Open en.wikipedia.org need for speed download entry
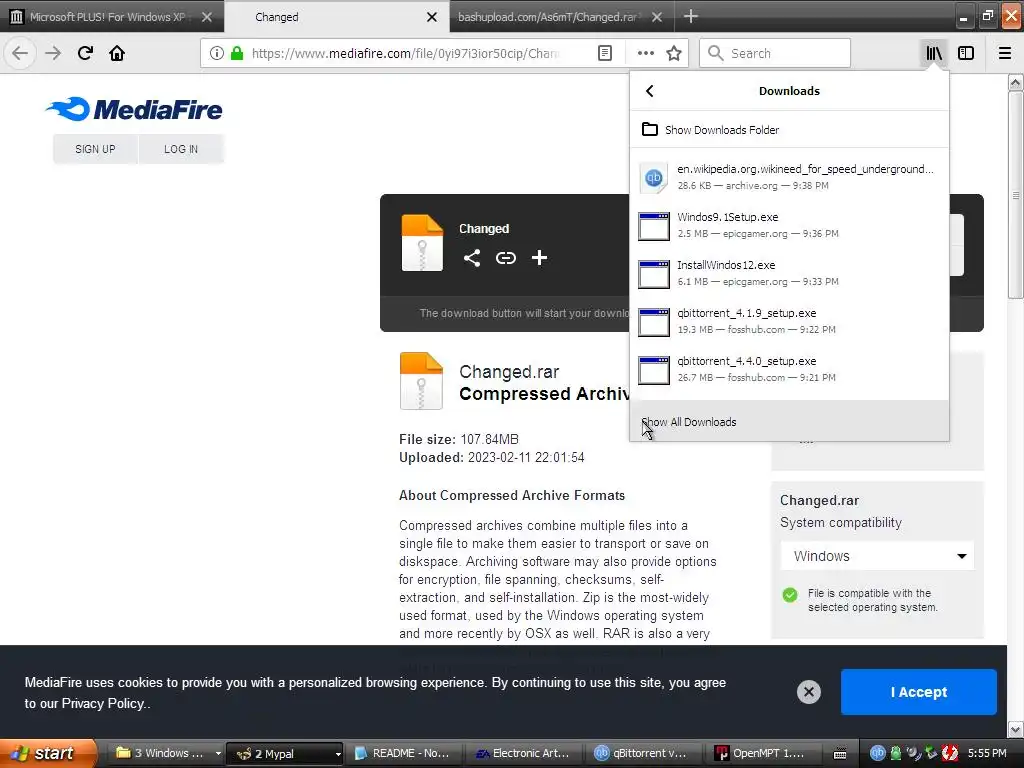This screenshot has width=1024, height=768. pos(790,177)
